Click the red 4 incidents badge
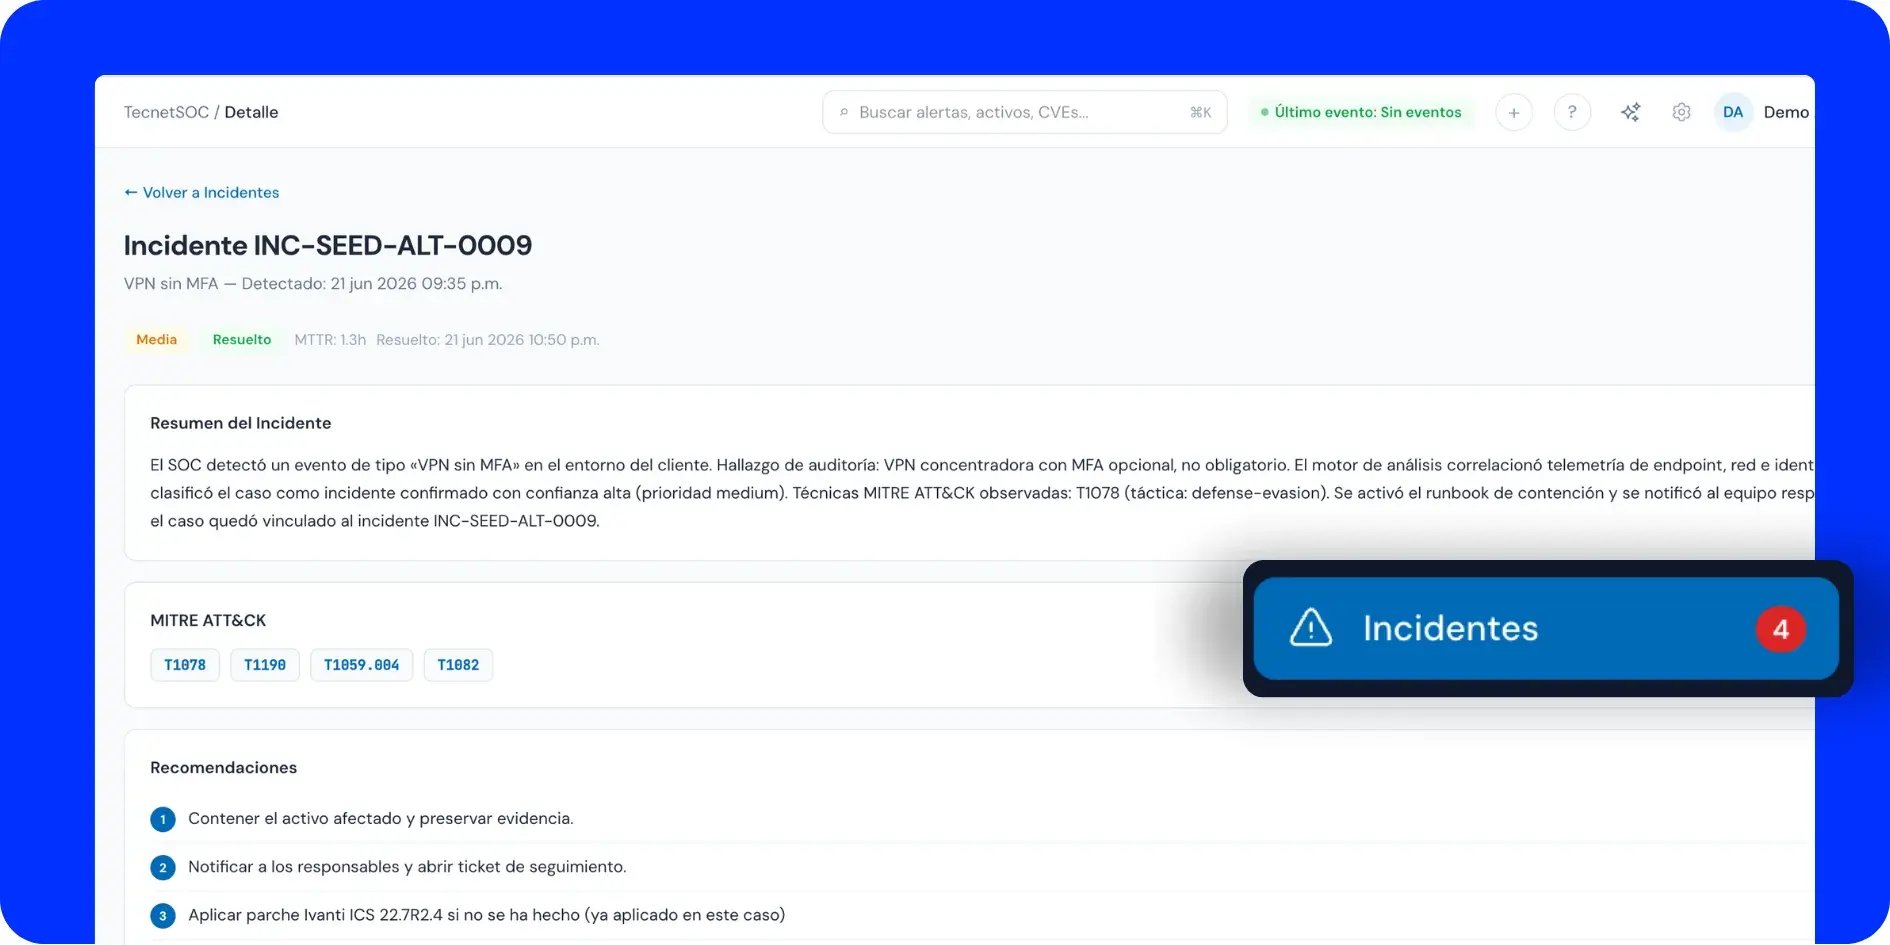 click(1780, 629)
